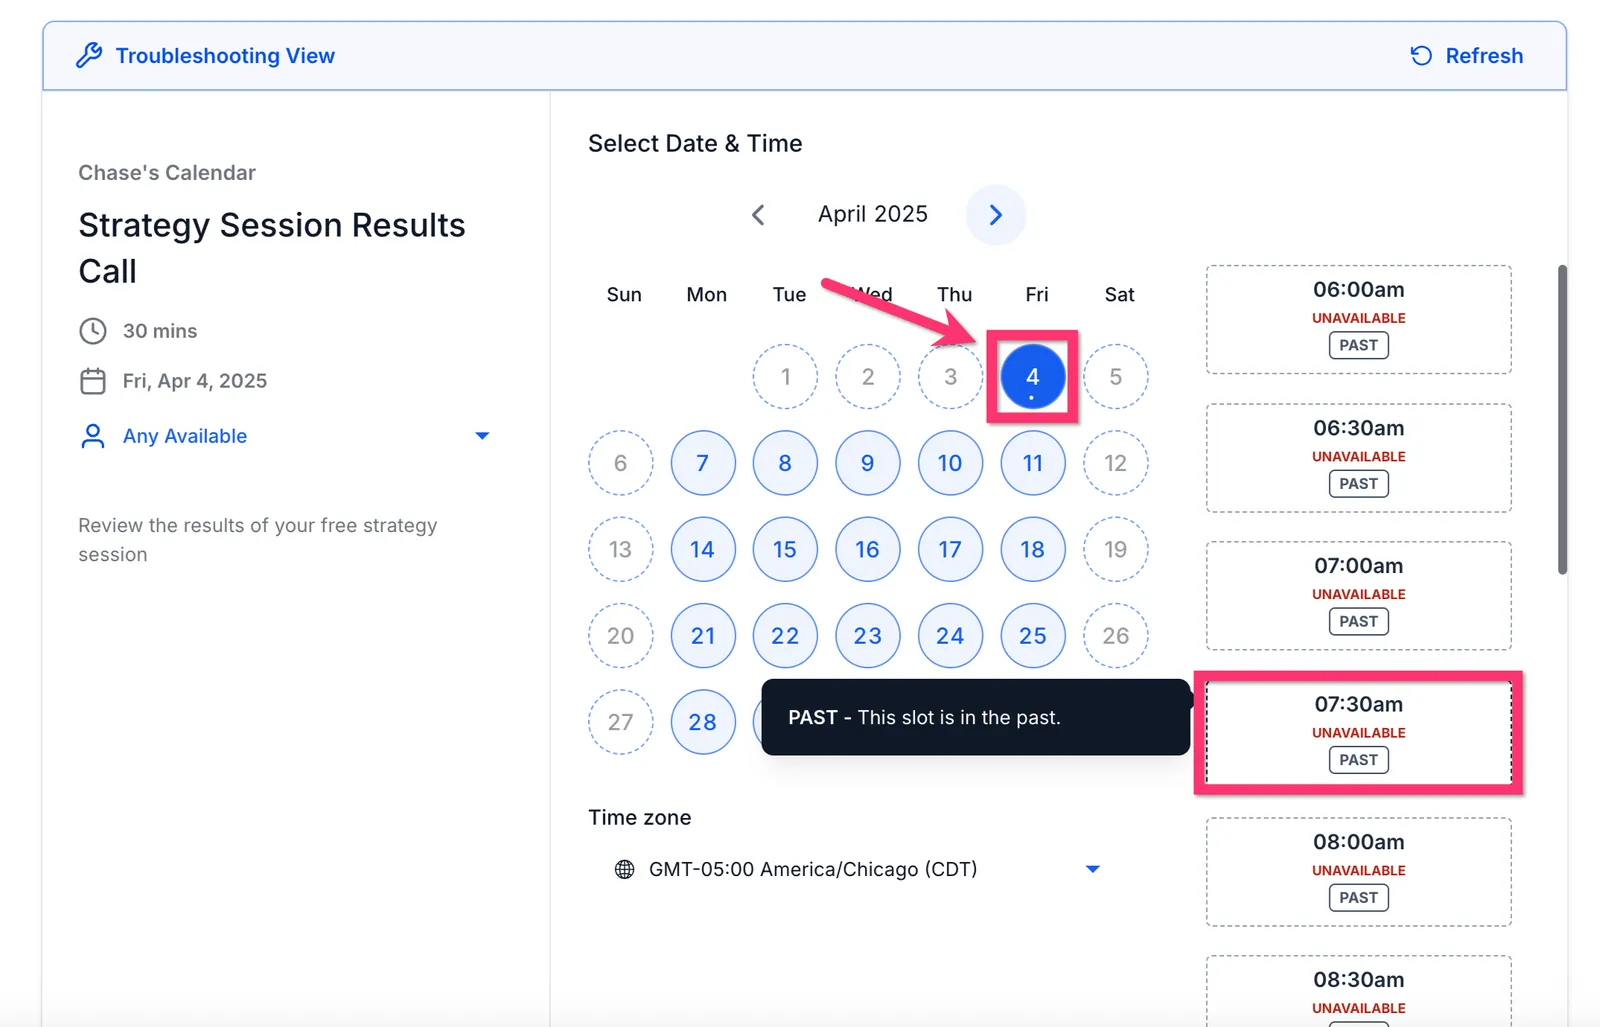Go to previous month with left chevron
Screen dimensions: 1600x1027
(x=758, y=215)
